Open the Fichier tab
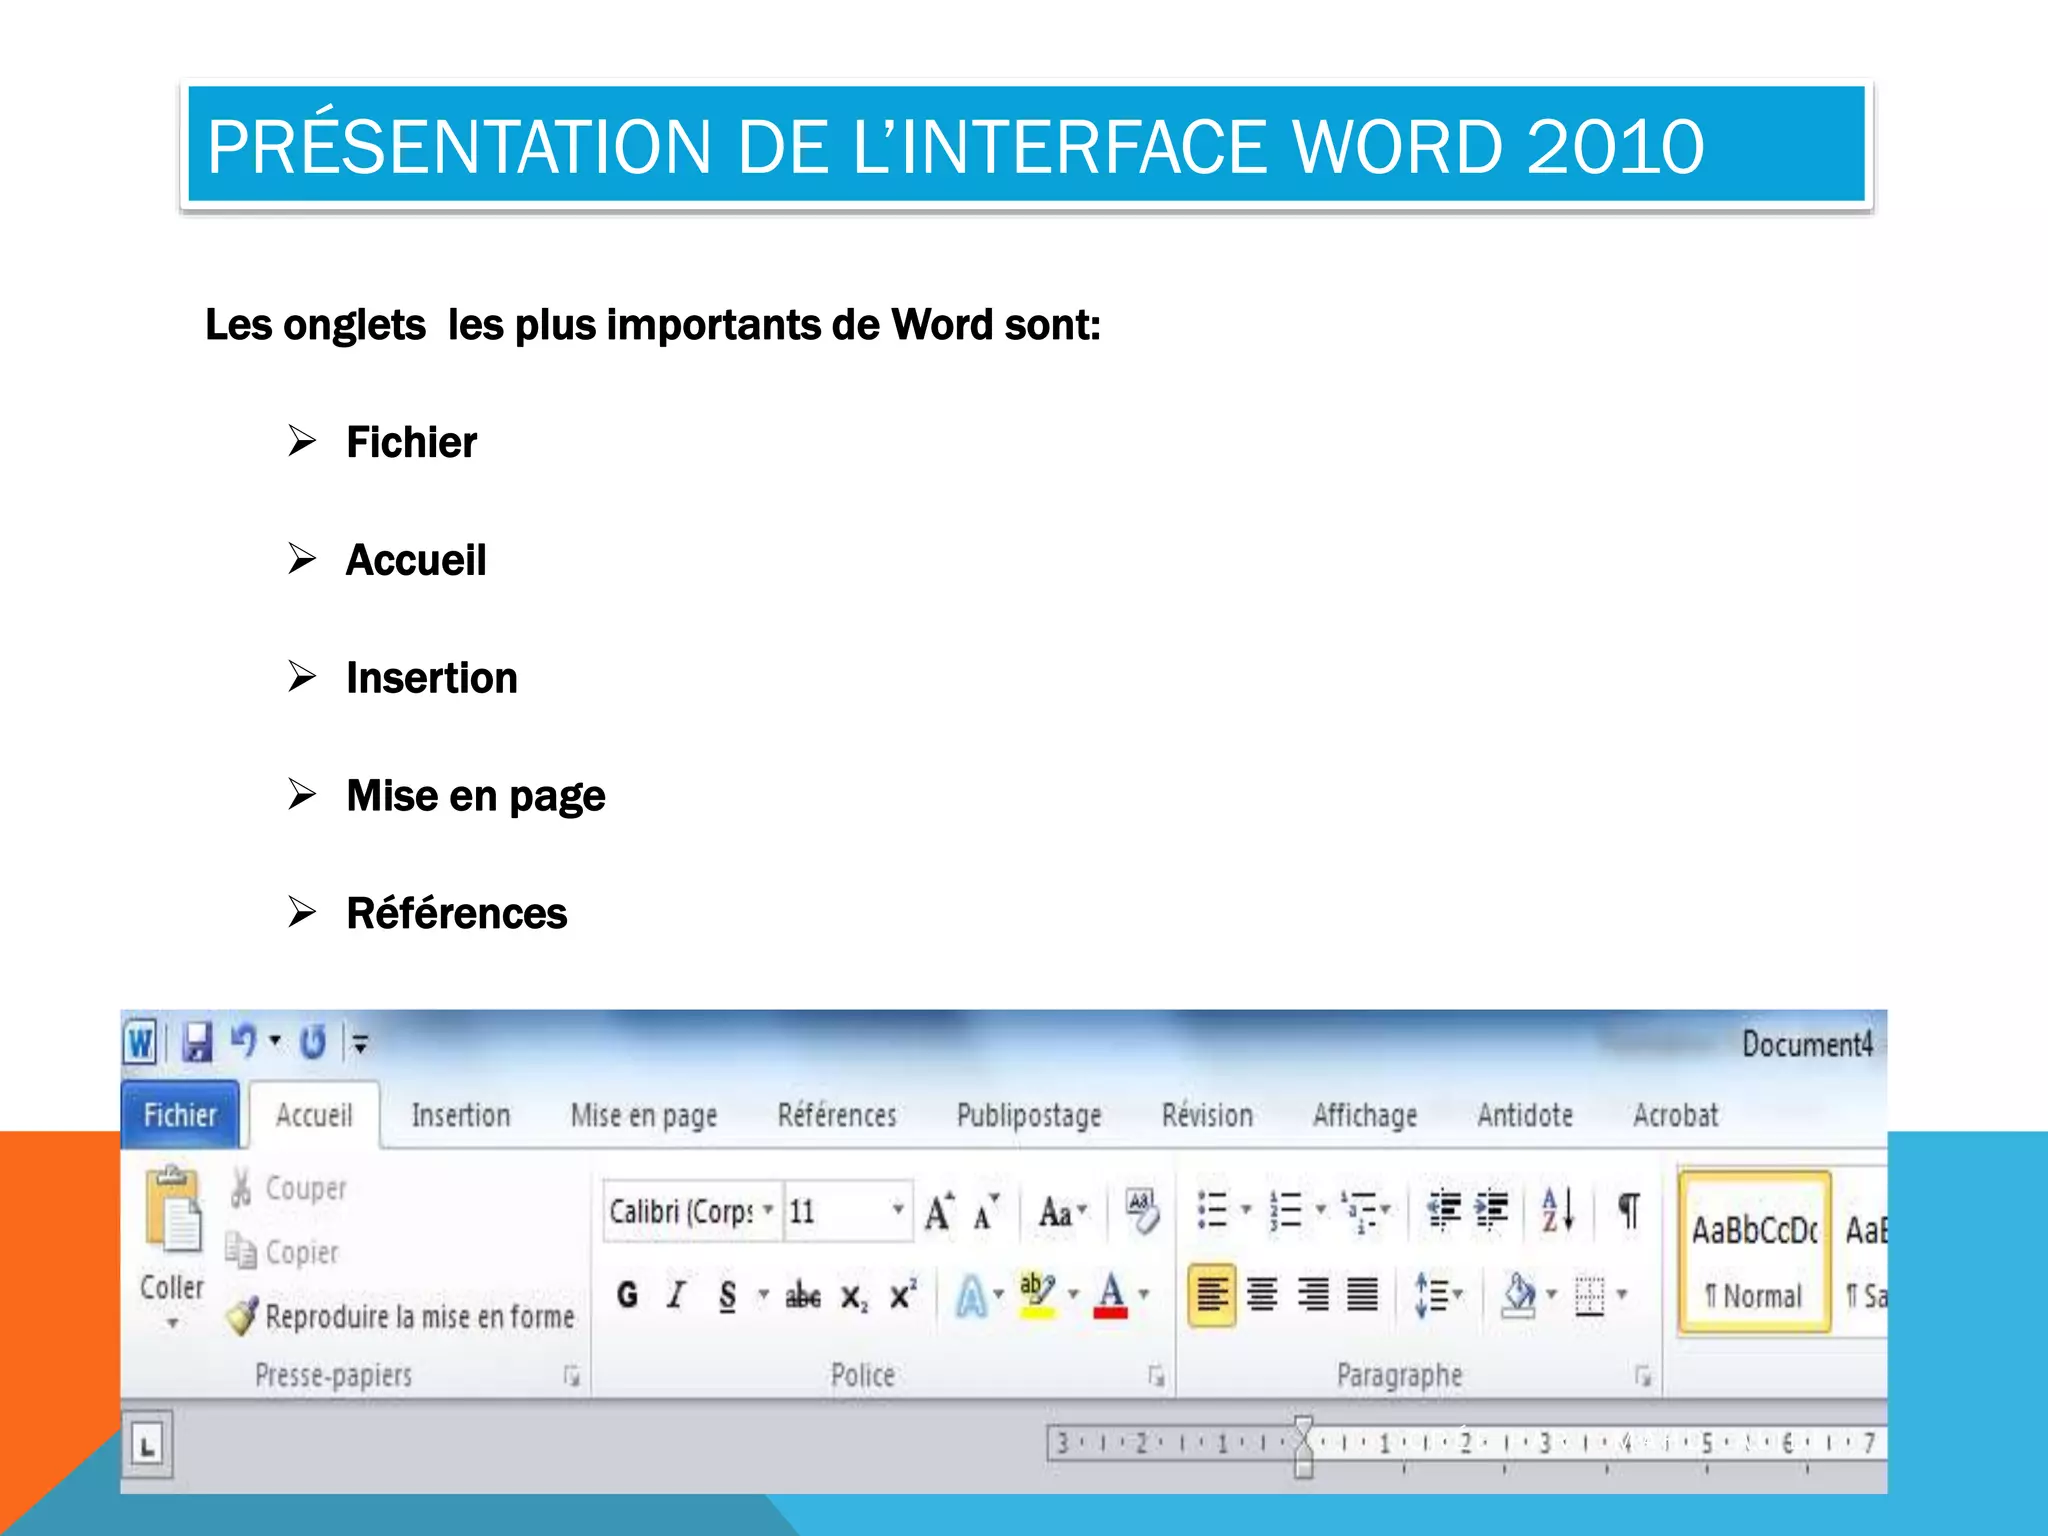 point(180,1115)
